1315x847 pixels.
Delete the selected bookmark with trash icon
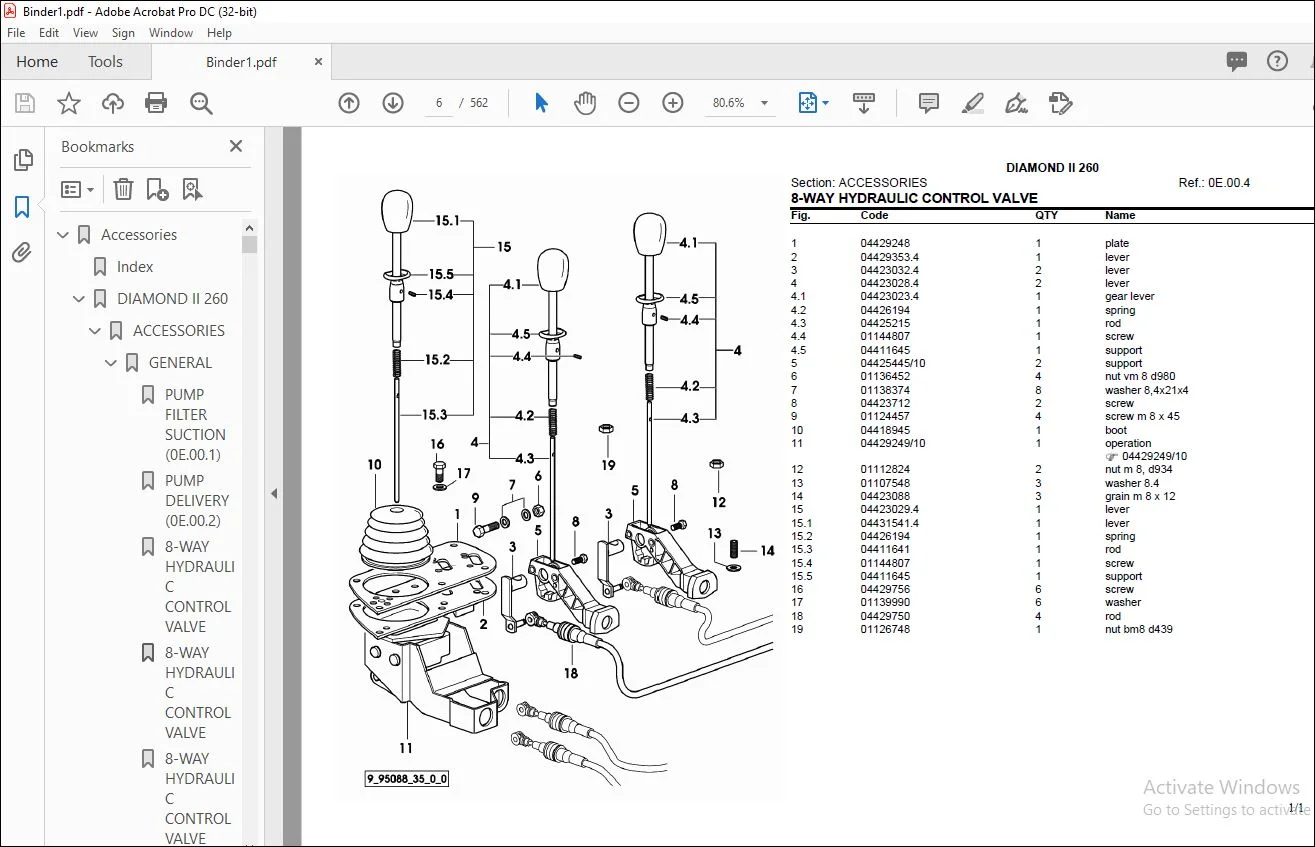123,189
